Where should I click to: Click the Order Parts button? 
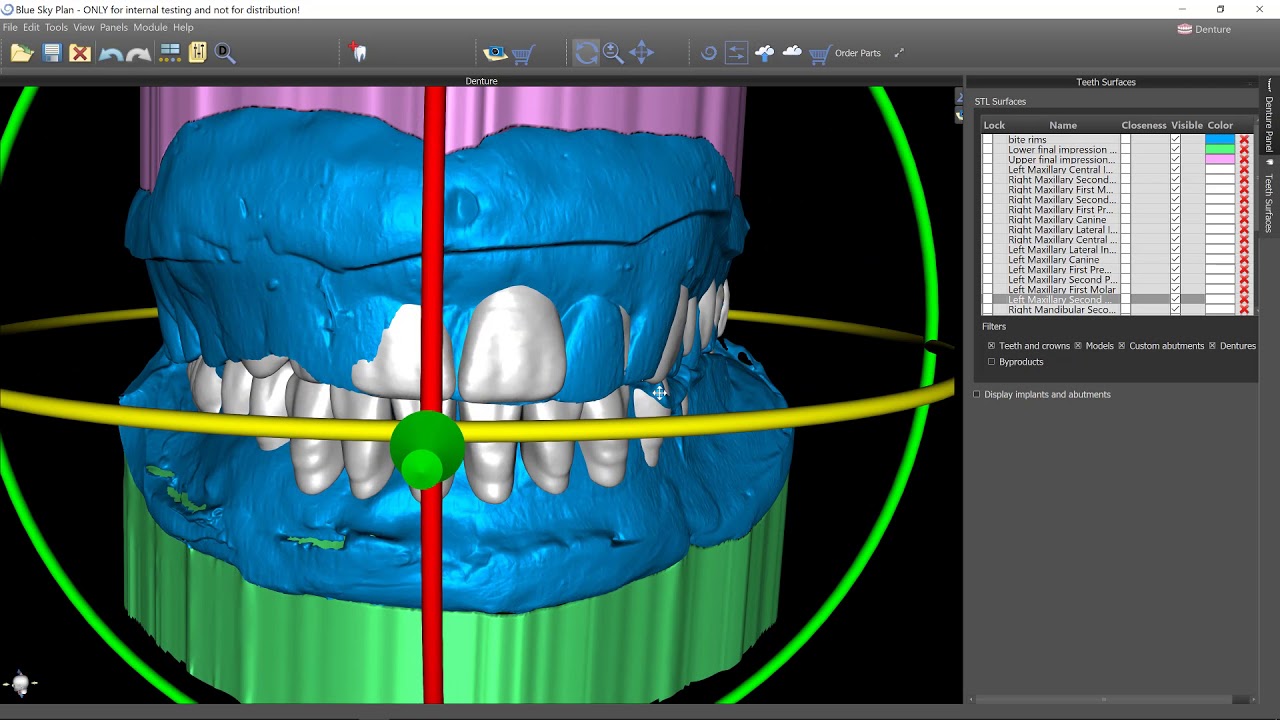click(845, 53)
